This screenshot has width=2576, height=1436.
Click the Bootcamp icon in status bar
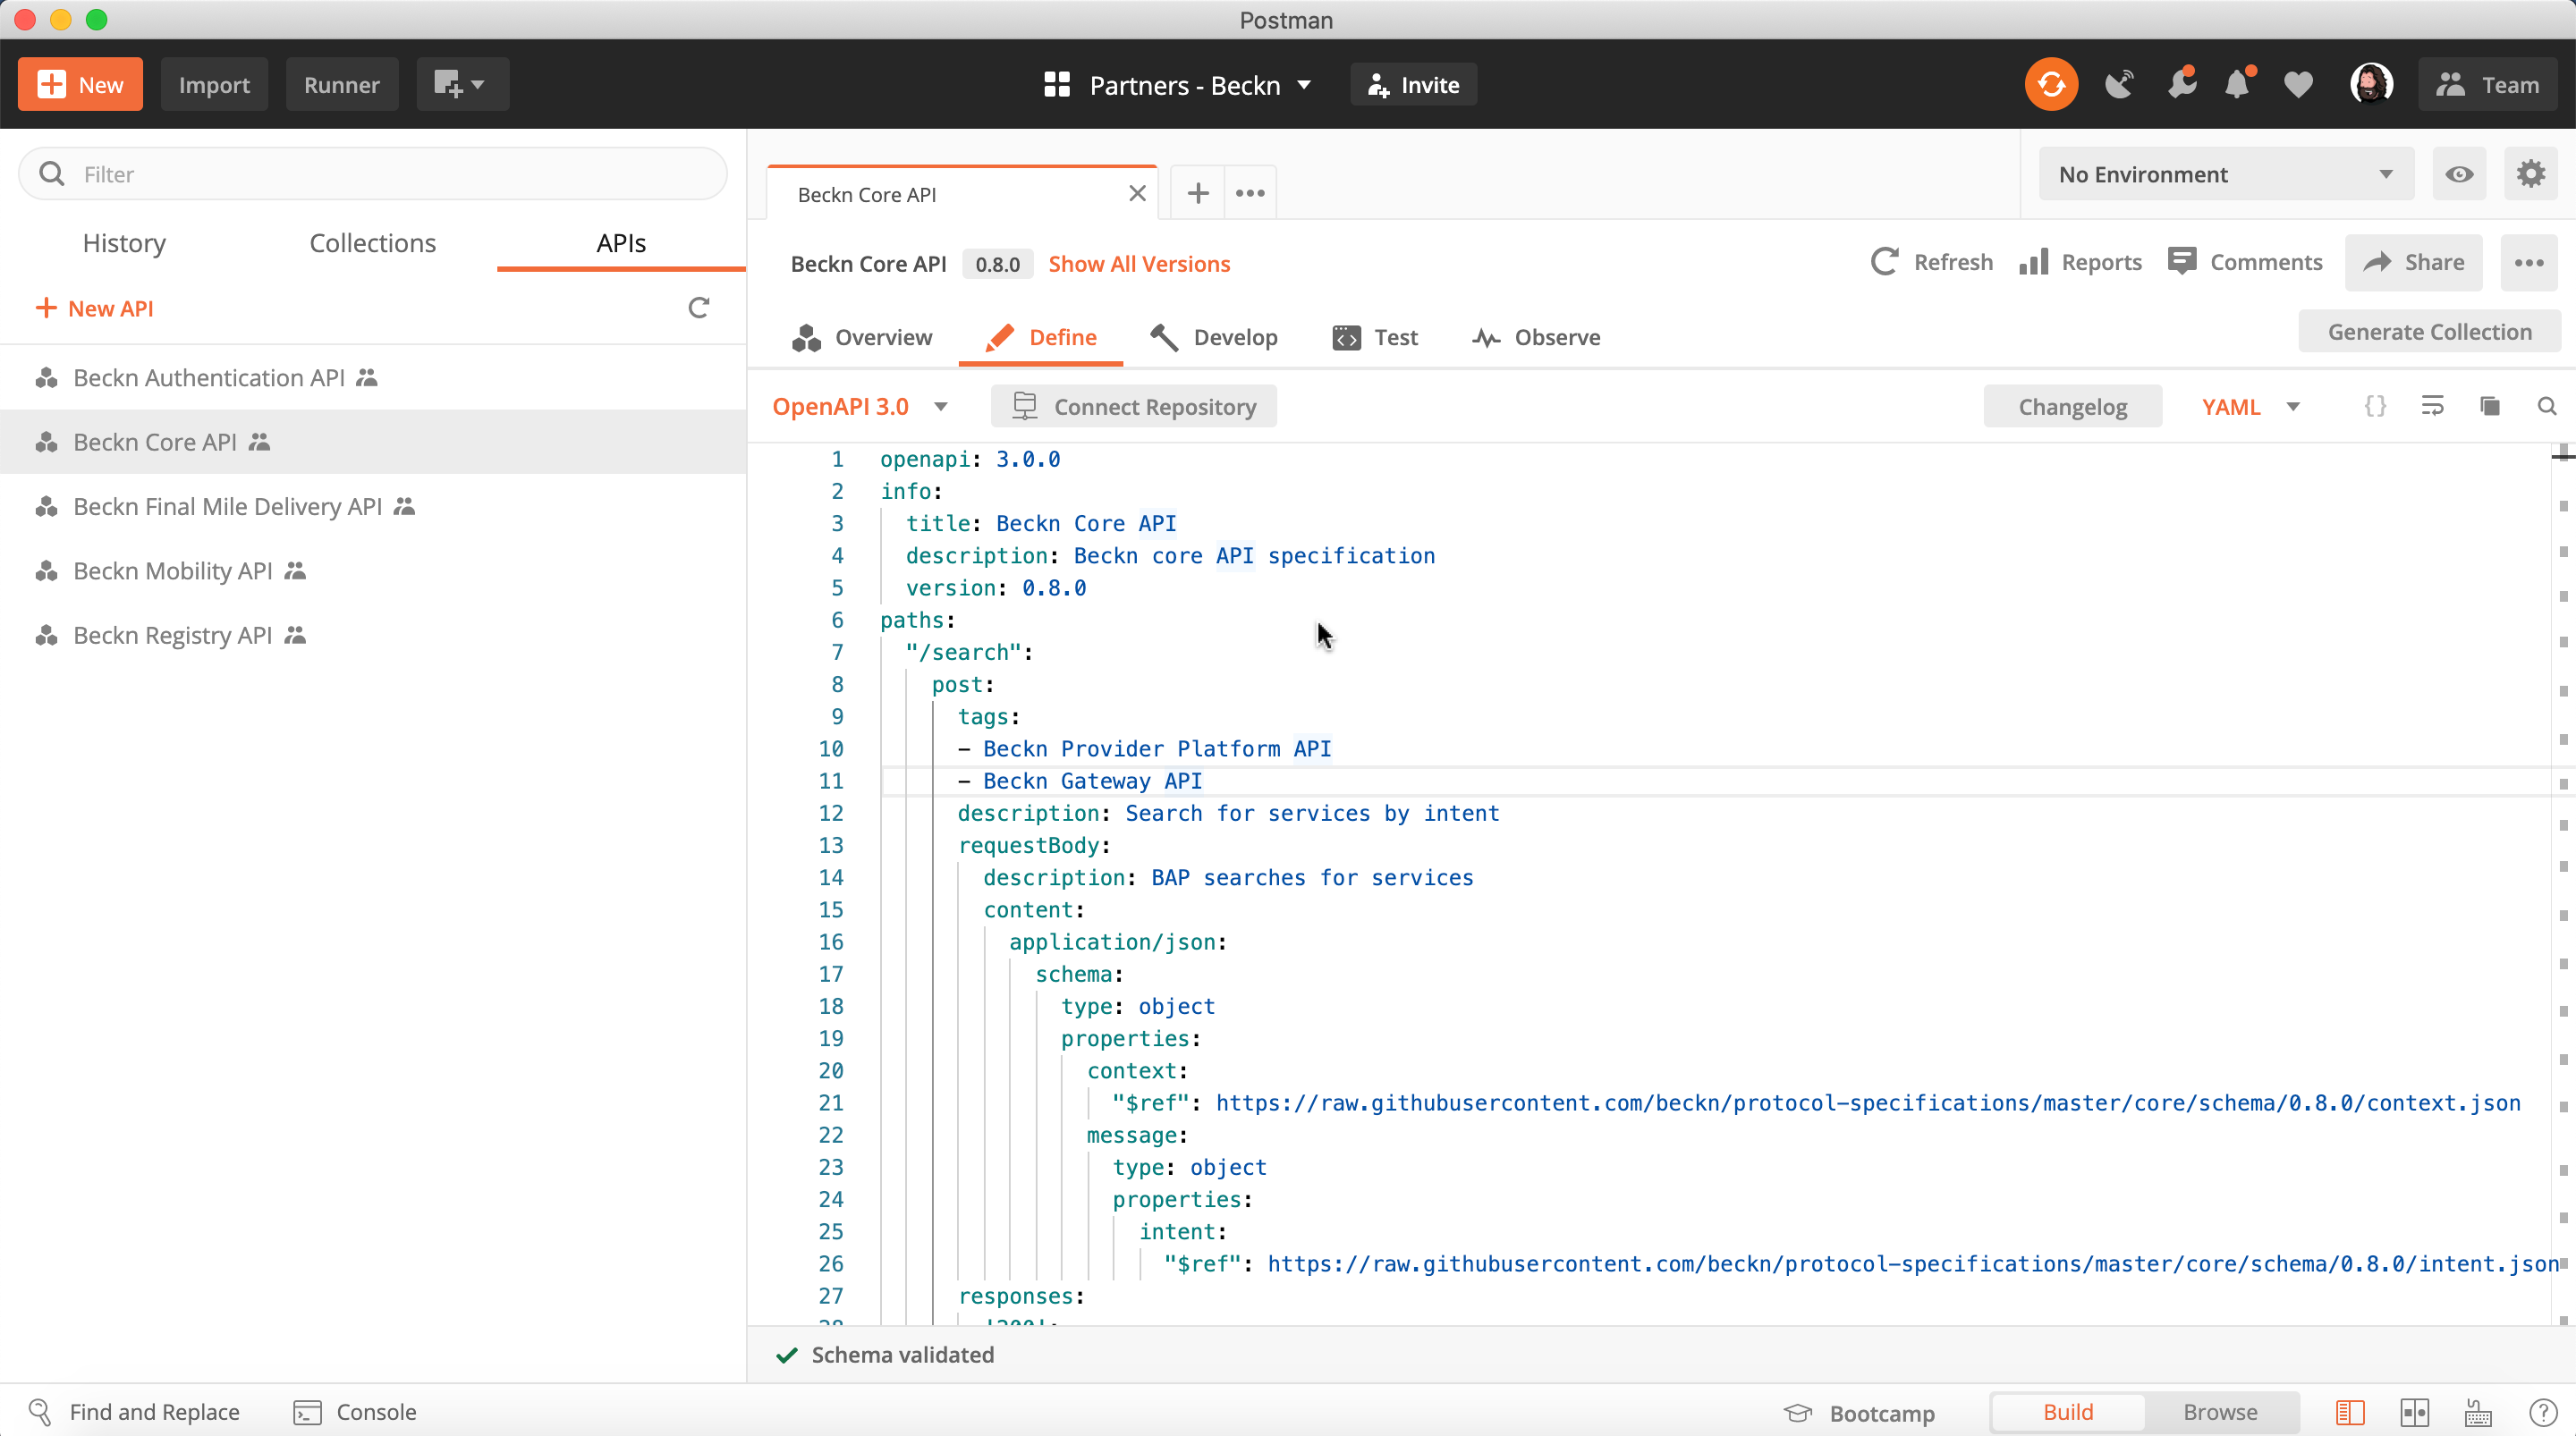click(1798, 1413)
